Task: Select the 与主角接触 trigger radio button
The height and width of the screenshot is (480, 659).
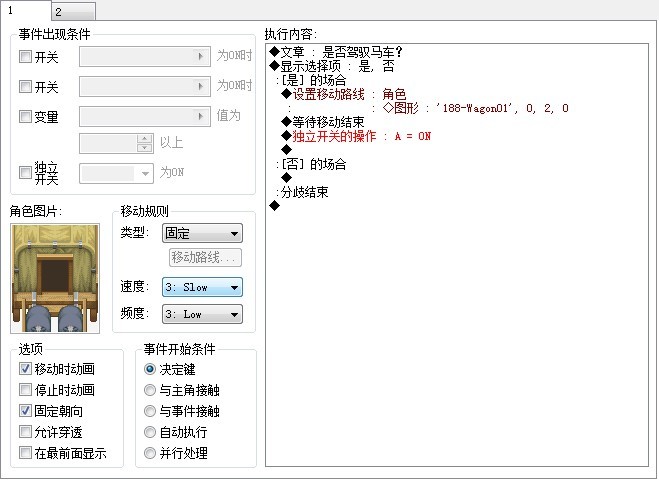Action: [150, 390]
